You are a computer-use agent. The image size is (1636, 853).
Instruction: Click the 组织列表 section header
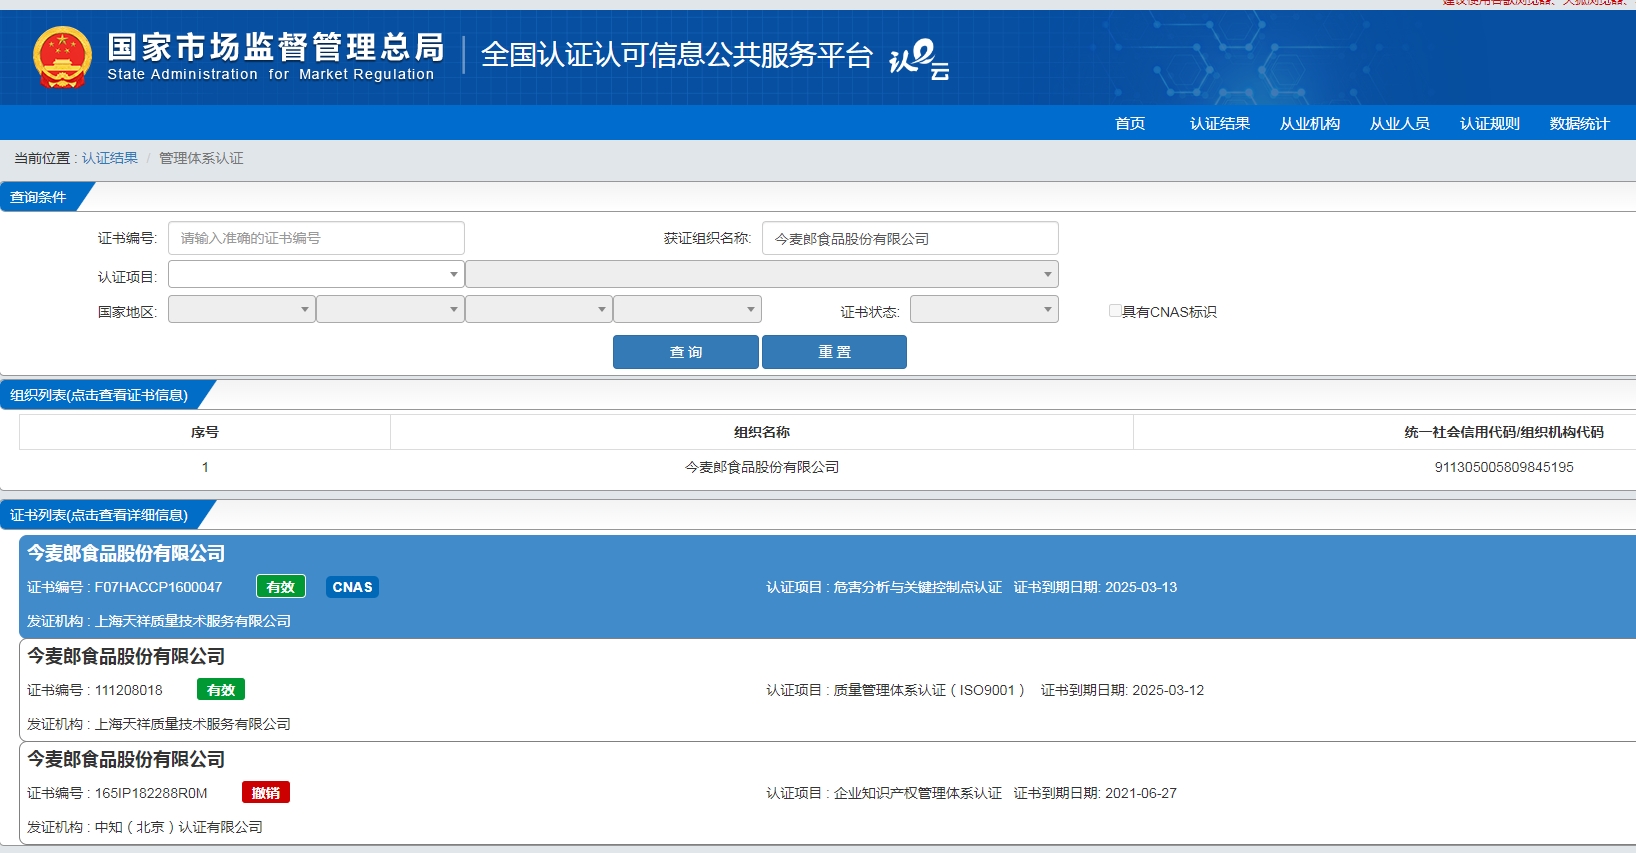coord(99,395)
